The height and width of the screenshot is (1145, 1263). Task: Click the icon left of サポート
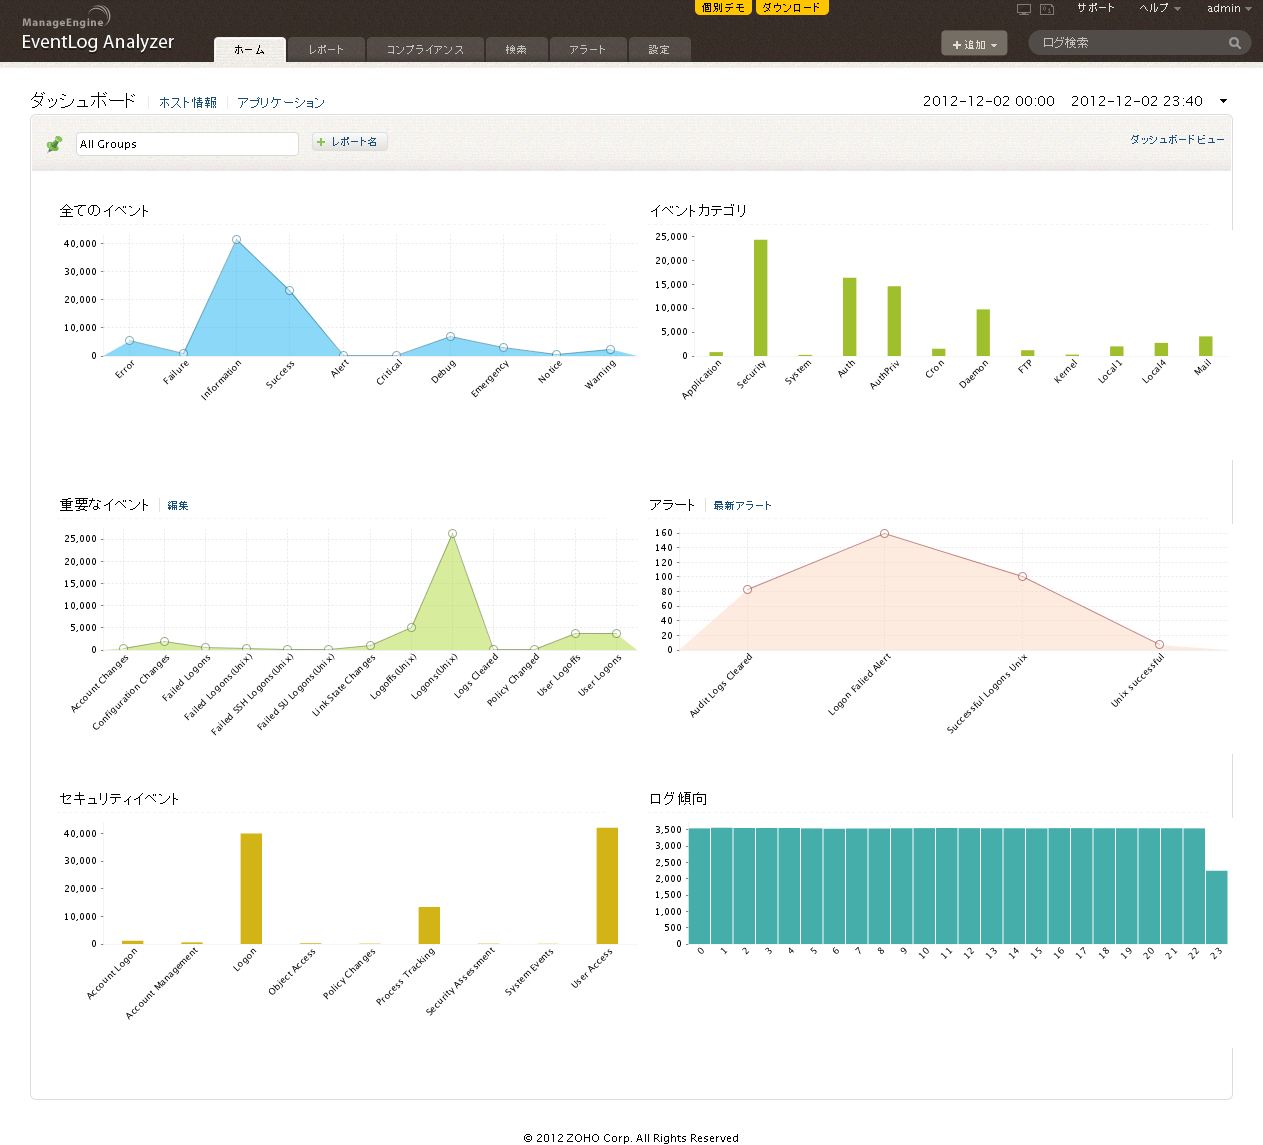pyautogui.click(x=1047, y=9)
